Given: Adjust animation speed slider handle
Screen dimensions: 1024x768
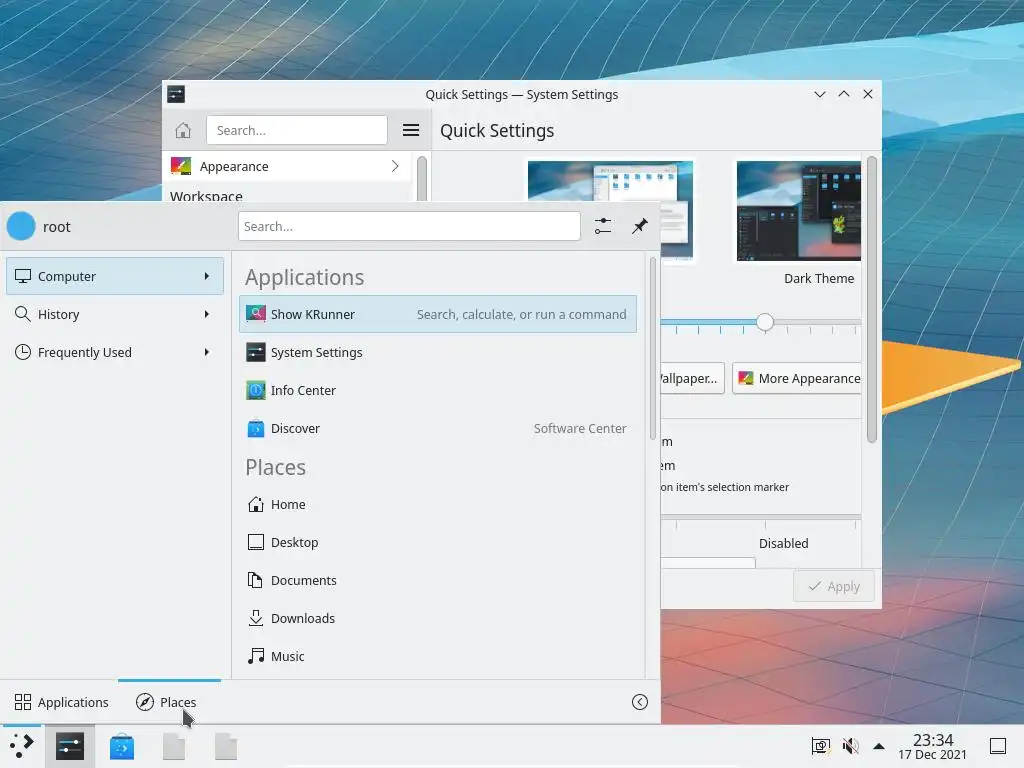Looking at the screenshot, I should [x=765, y=322].
